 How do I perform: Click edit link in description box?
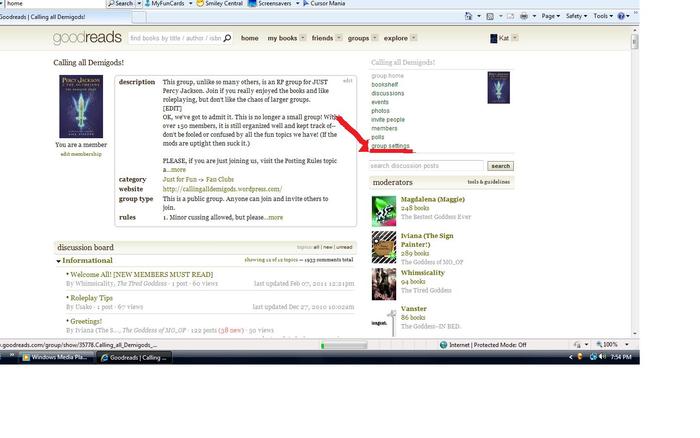click(347, 81)
